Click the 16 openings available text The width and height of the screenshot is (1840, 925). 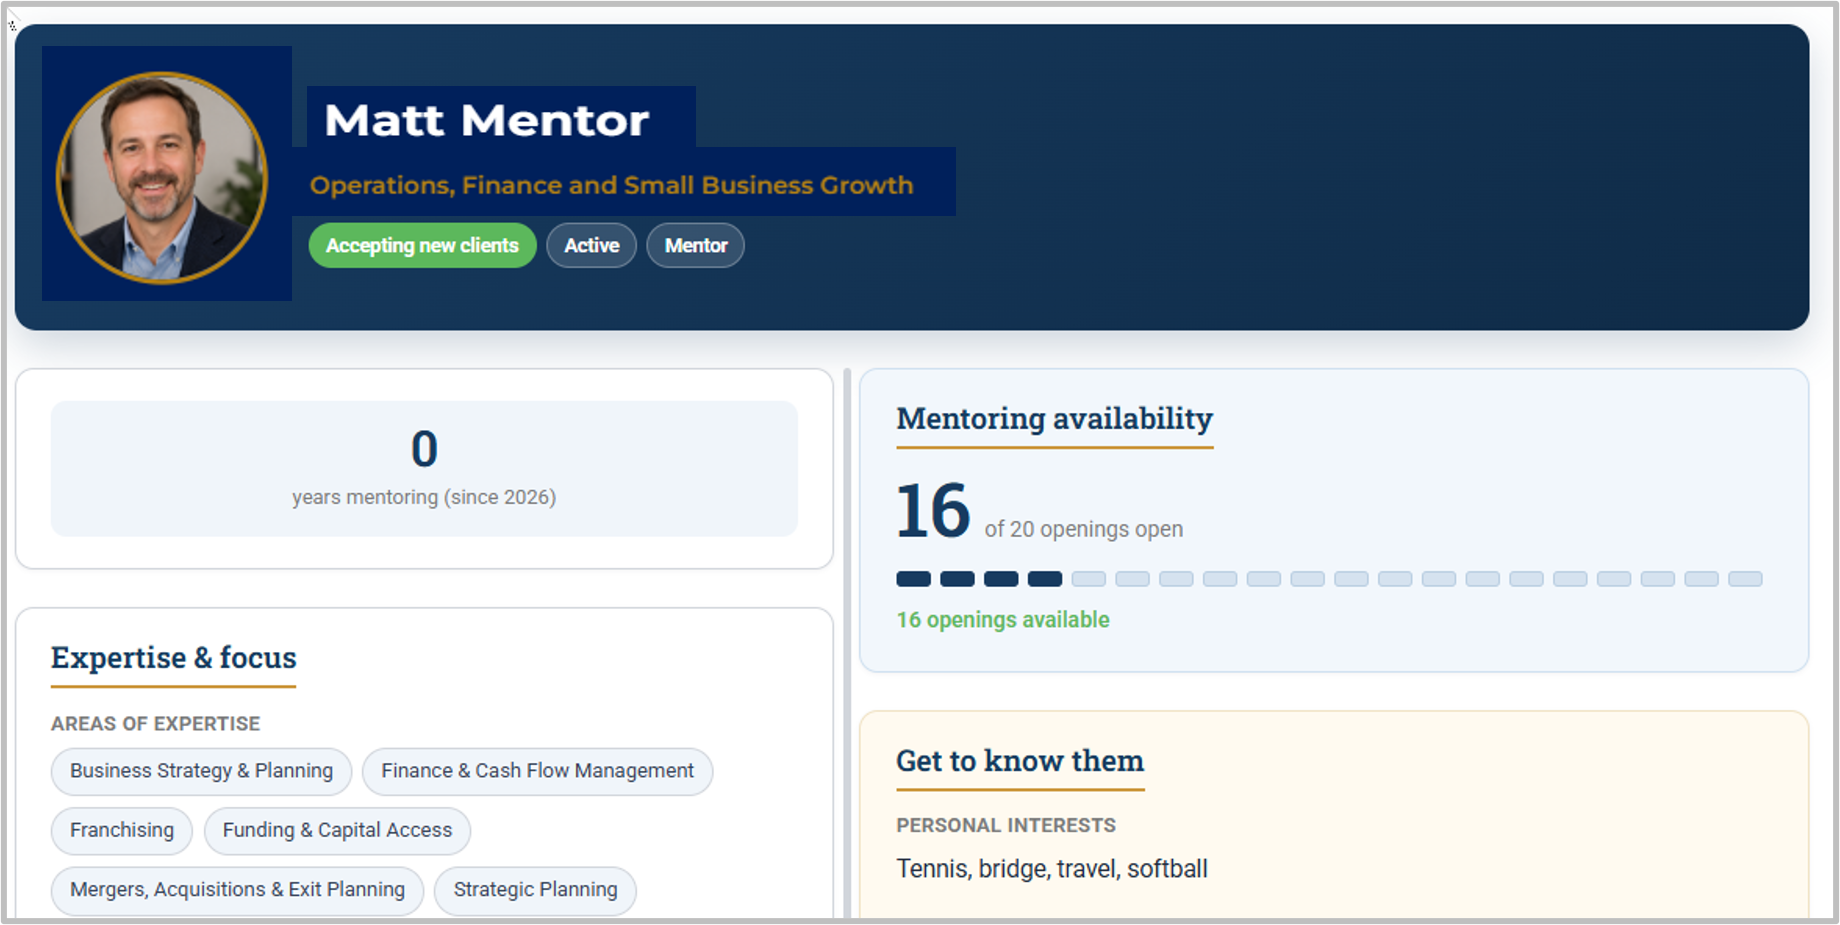click(1003, 620)
